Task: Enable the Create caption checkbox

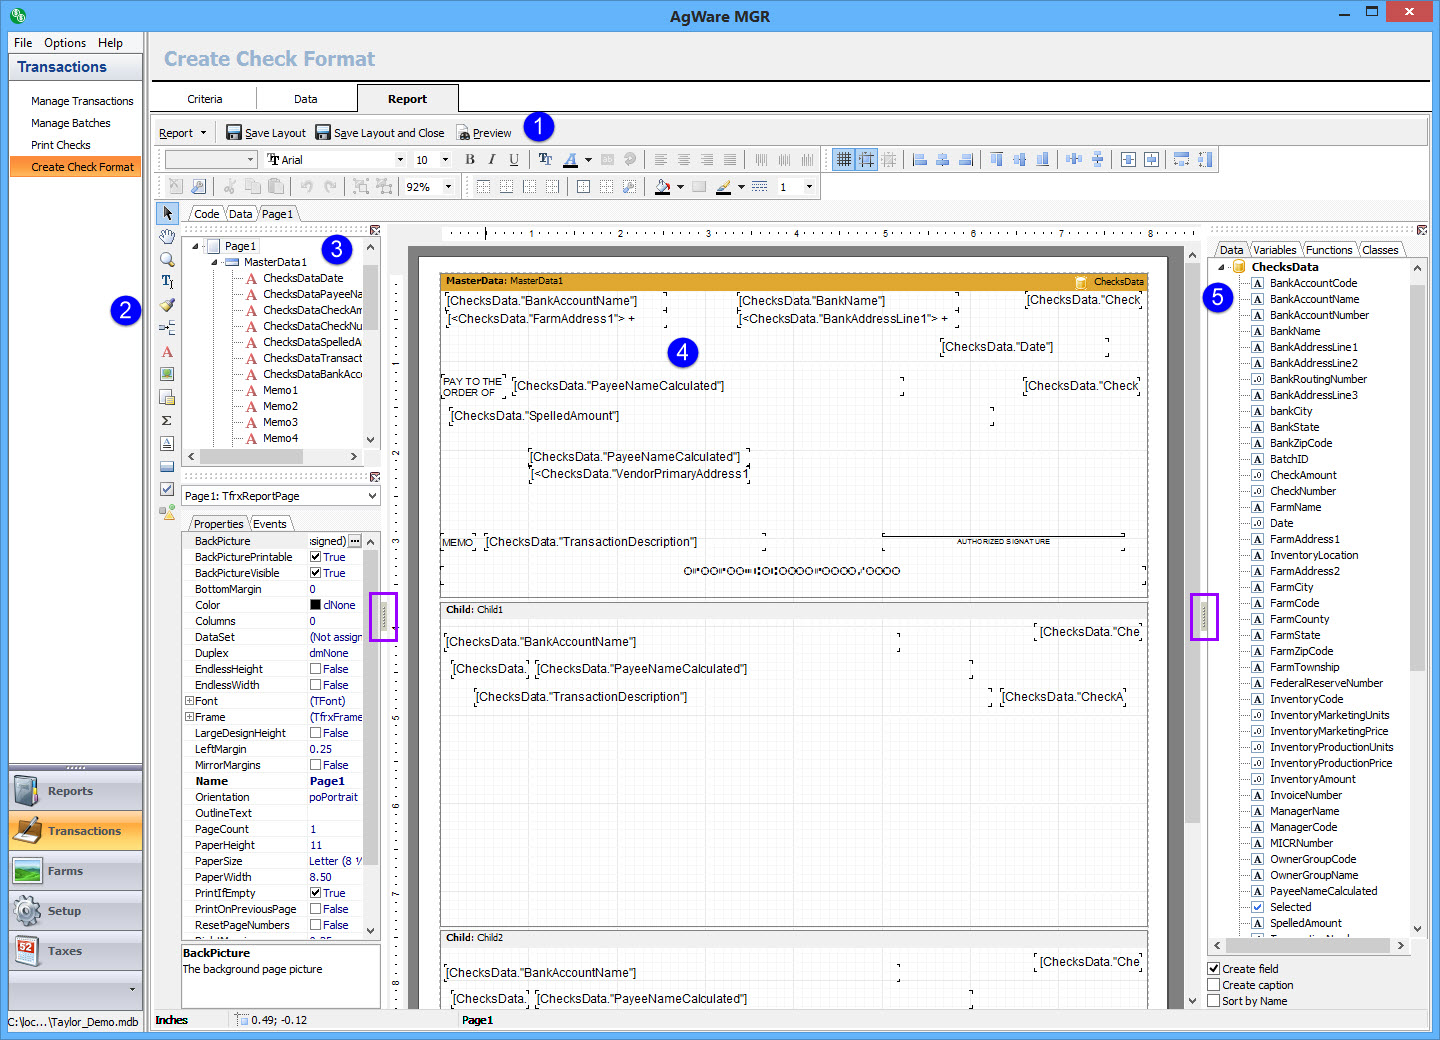Action: [1214, 985]
